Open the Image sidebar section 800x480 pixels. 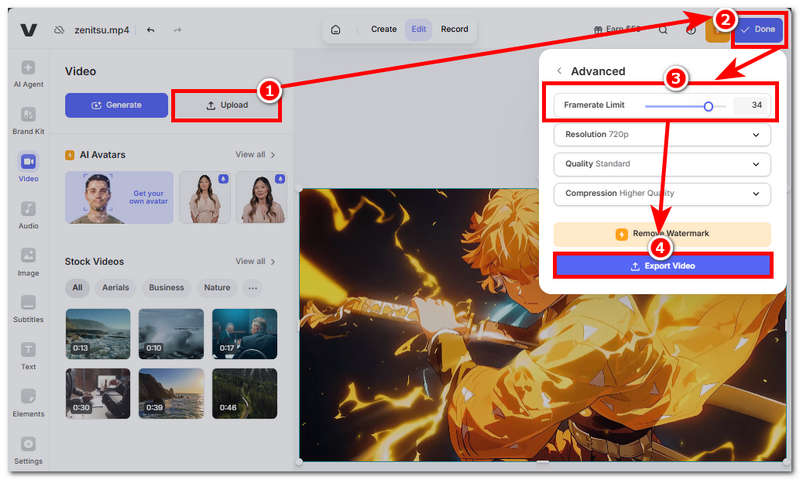pyautogui.click(x=29, y=263)
